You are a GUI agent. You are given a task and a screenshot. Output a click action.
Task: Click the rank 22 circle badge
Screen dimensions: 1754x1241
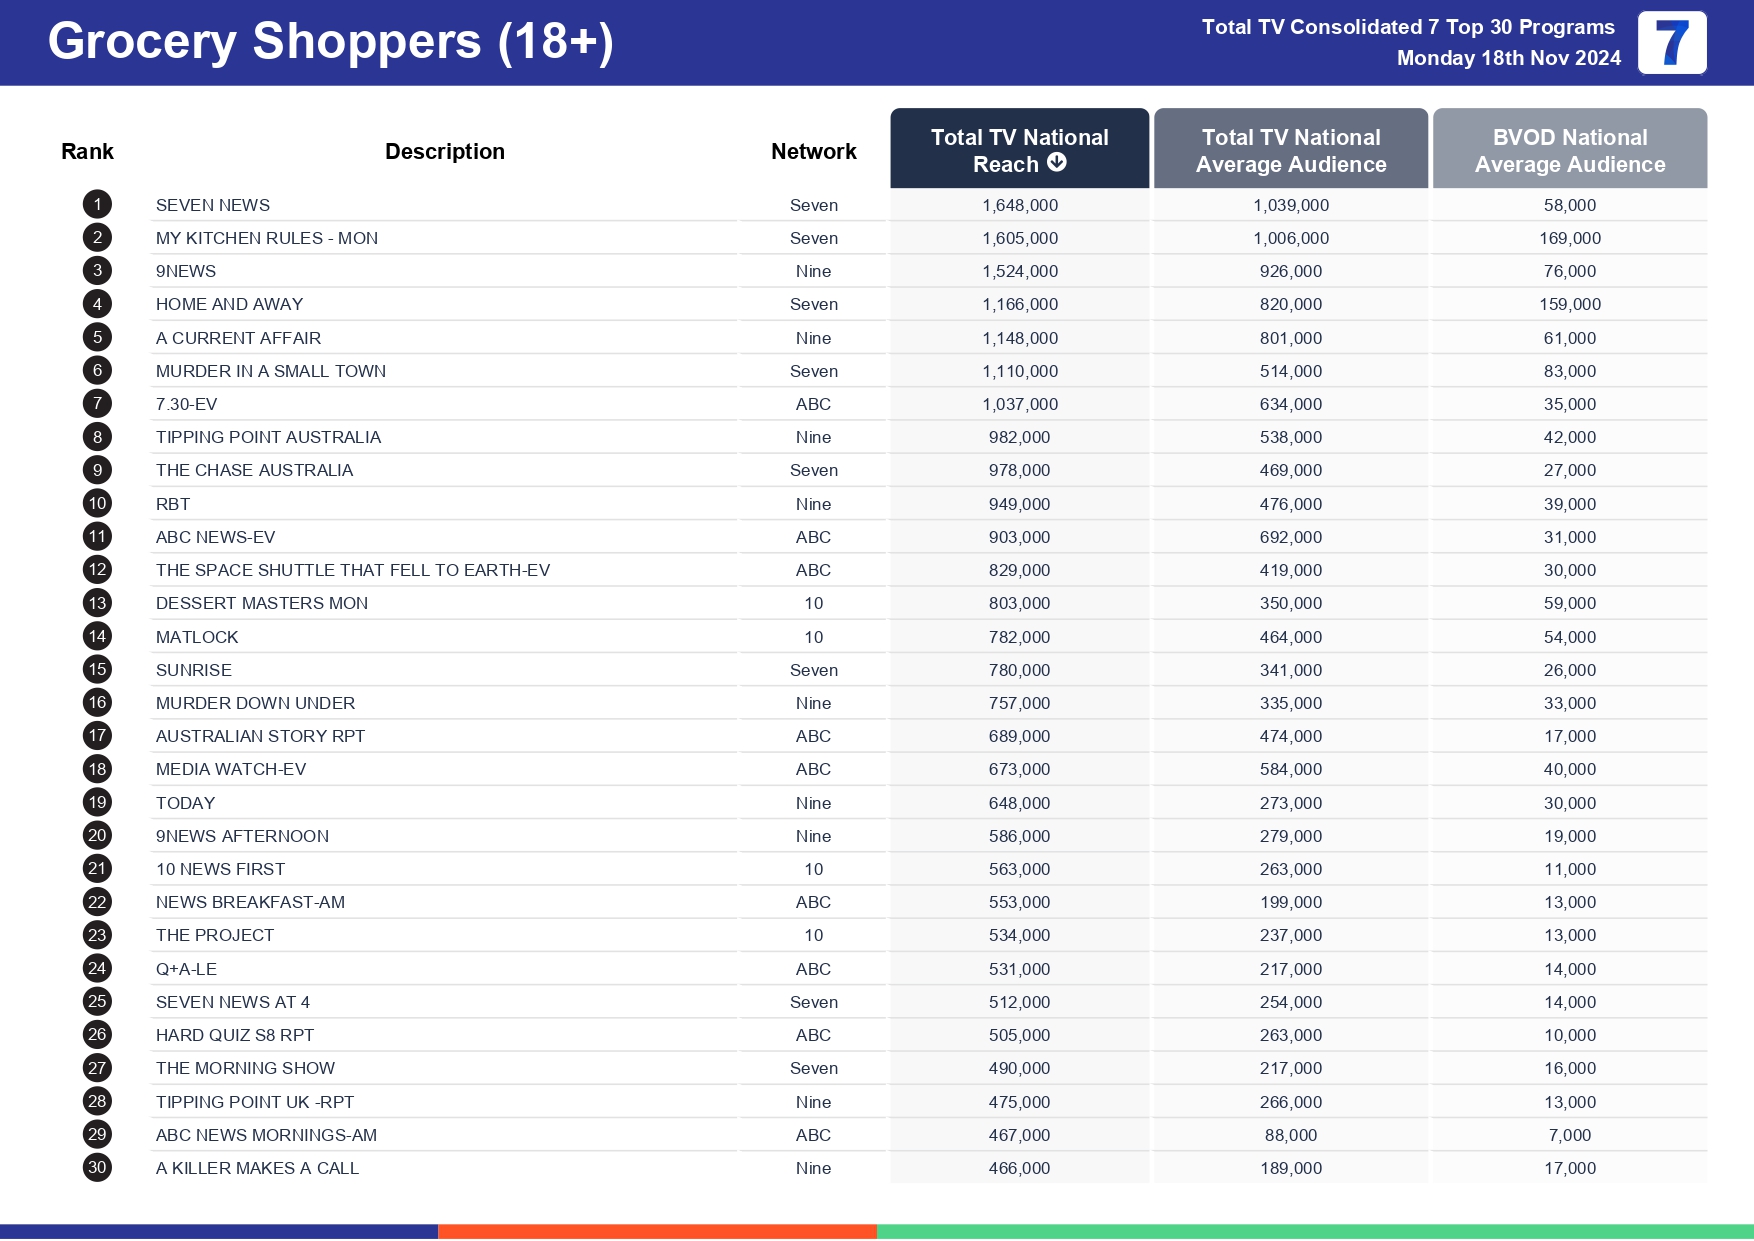(x=97, y=902)
